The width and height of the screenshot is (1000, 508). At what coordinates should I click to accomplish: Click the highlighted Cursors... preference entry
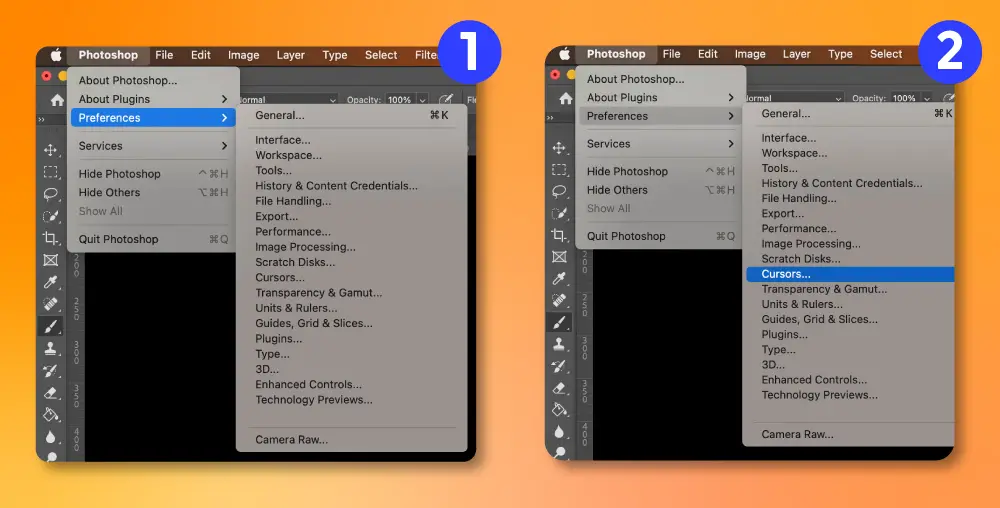pyautogui.click(x=850, y=274)
